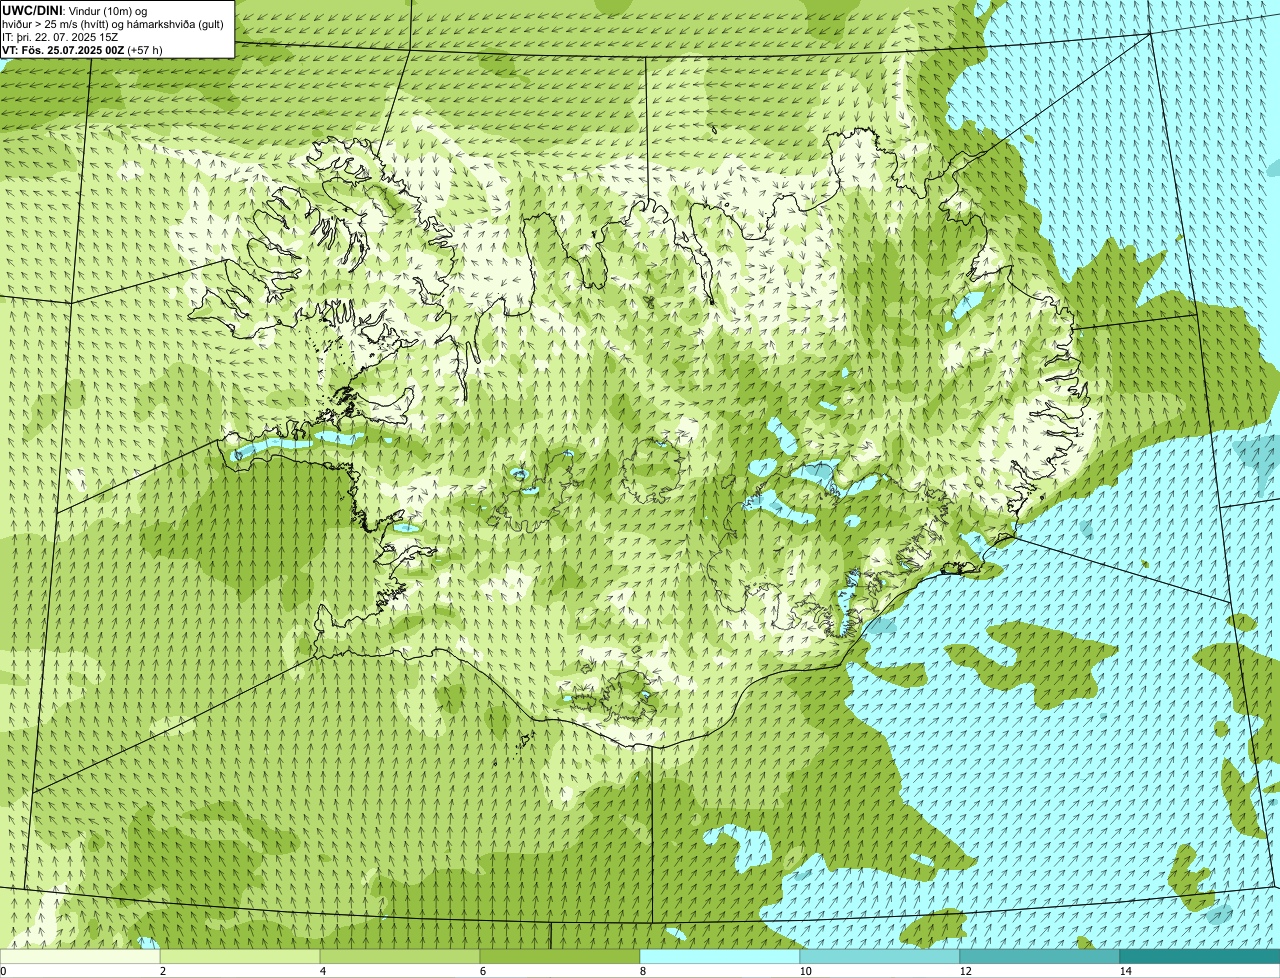Click the '10' label on the color scale
This screenshot has width=1280, height=978.
coord(805,971)
